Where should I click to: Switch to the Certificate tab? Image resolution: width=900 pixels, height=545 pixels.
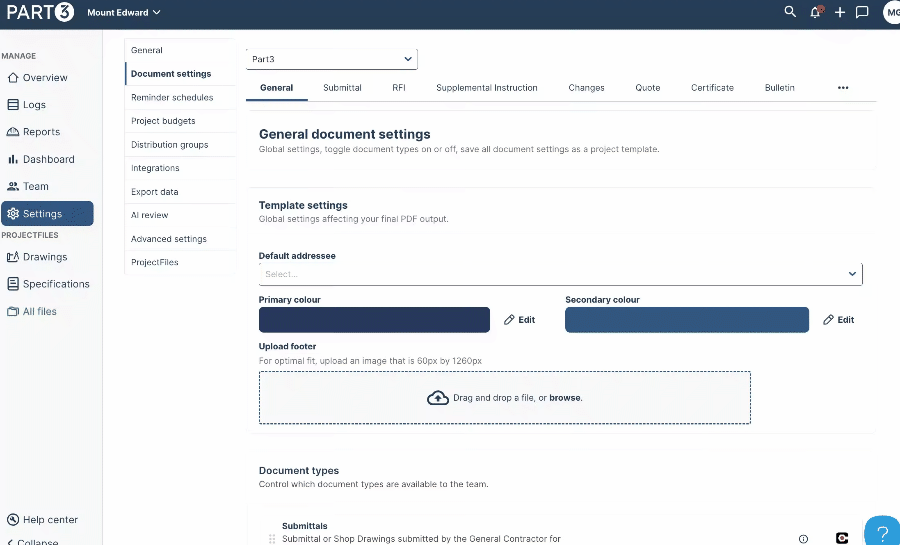coord(712,88)
